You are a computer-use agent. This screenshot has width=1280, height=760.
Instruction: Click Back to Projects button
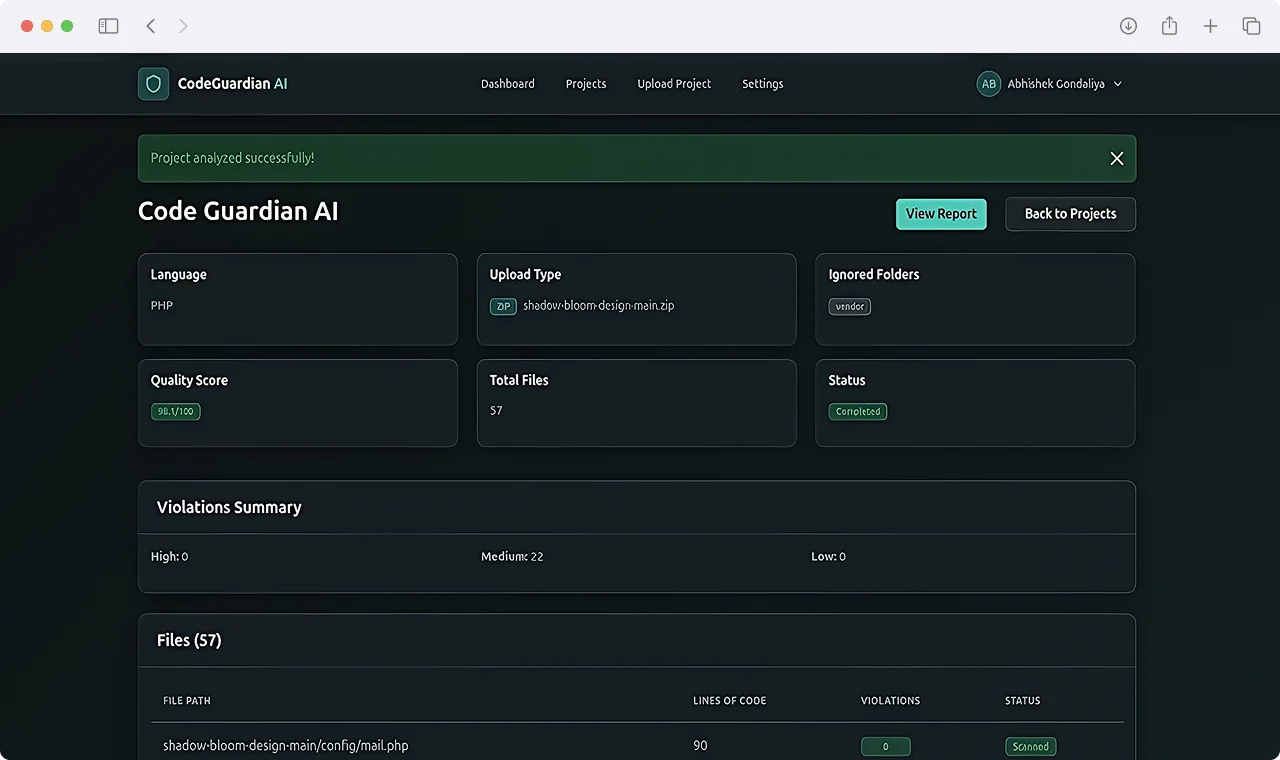point(1070,214)
